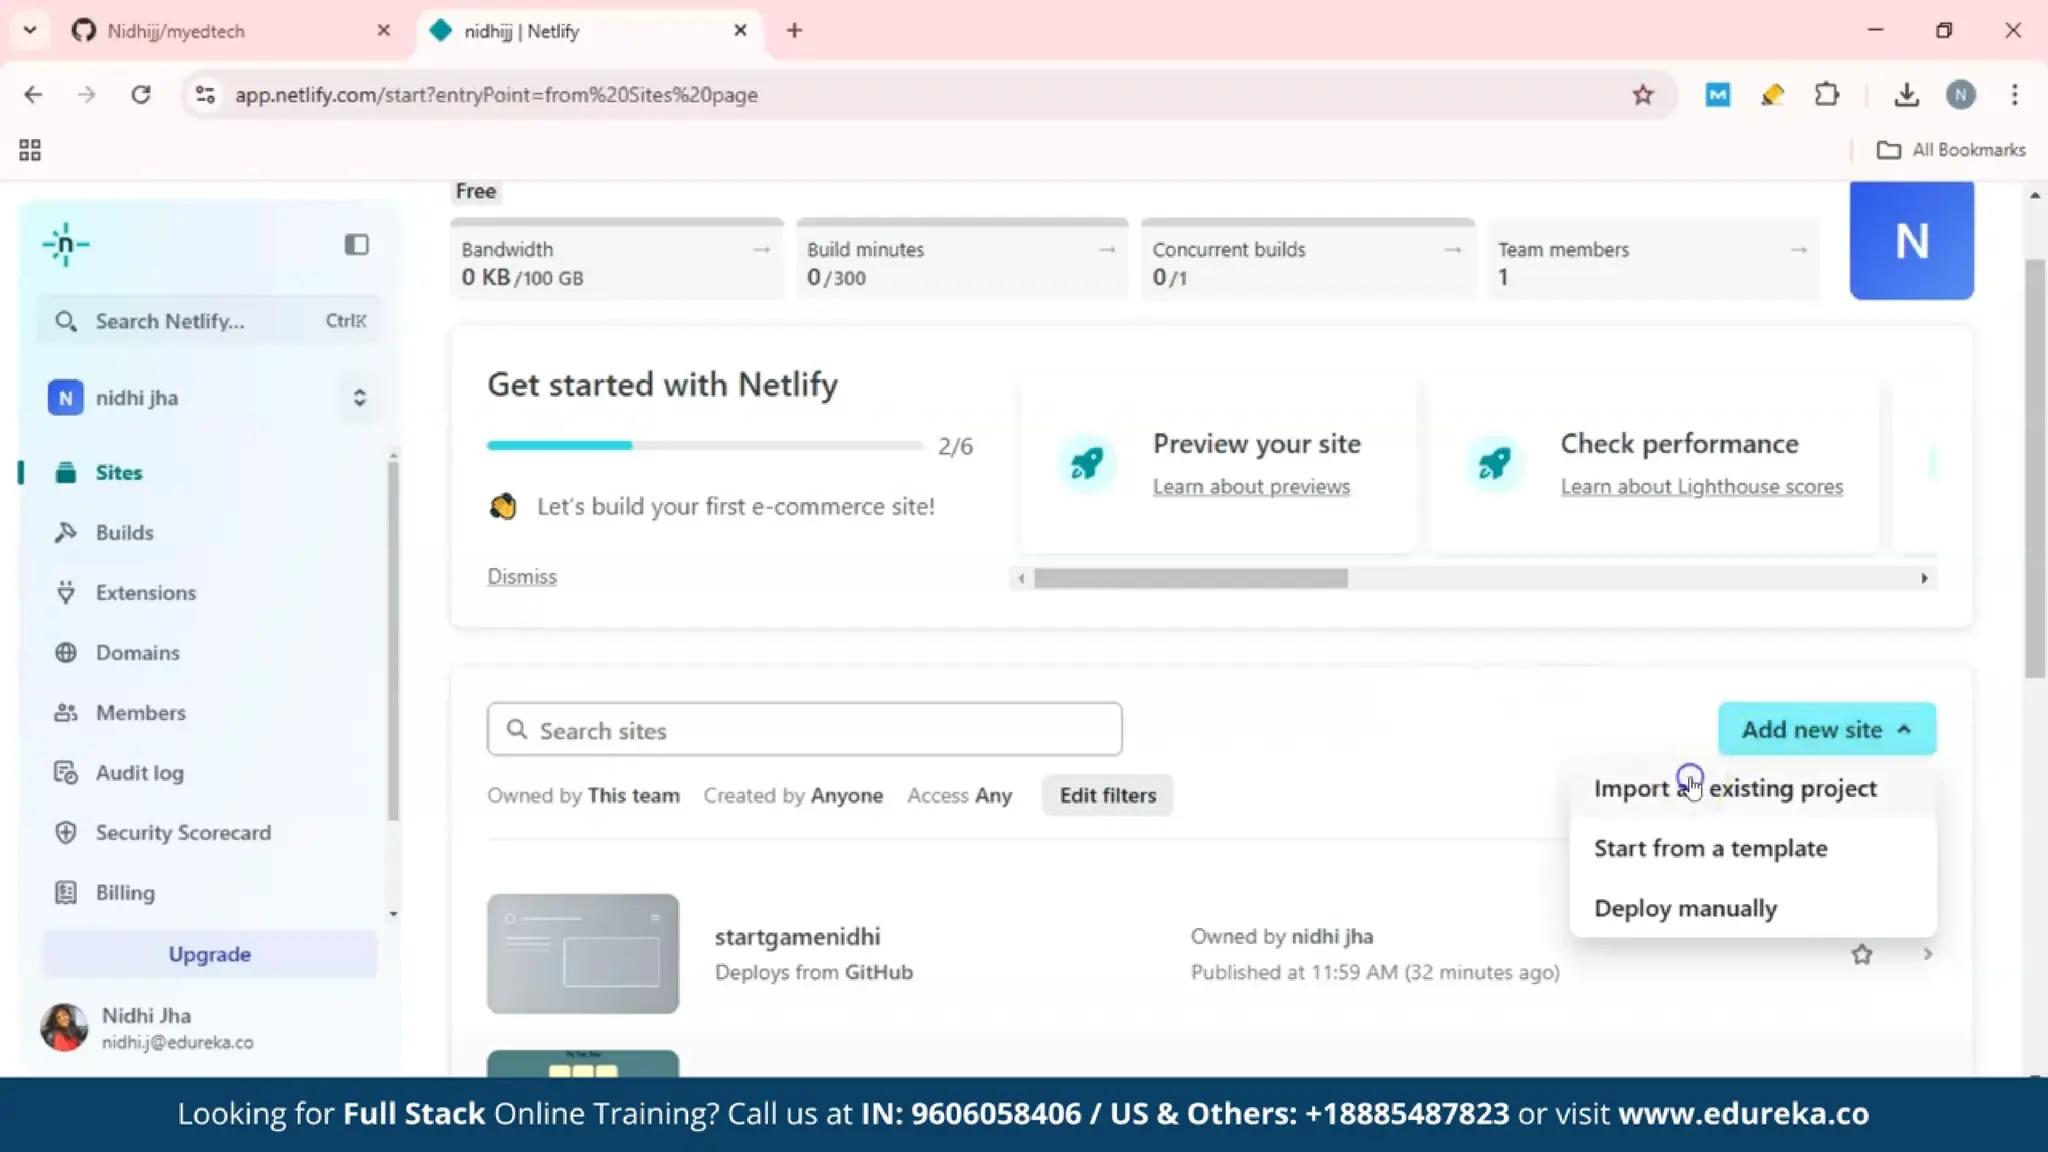This screenshot has height=1152, width=2048.
Task: Collapse the sidebar with panel toggle icon
Action: click(356, 244)
